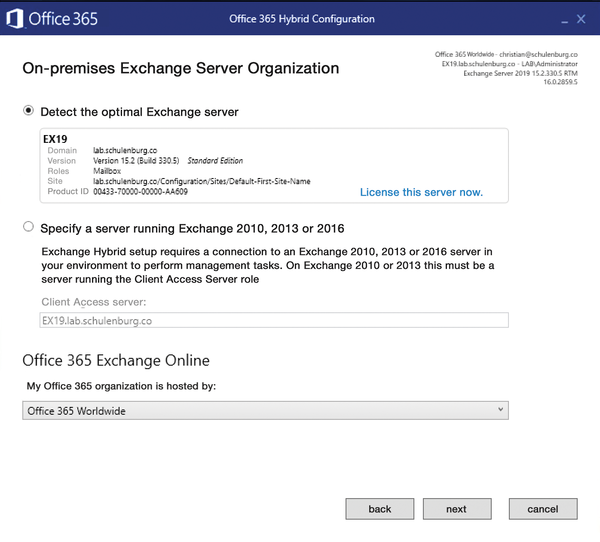Click the Office 365 logo icon
The width and height of the screenshot is (600, 542).
[15, 19]
